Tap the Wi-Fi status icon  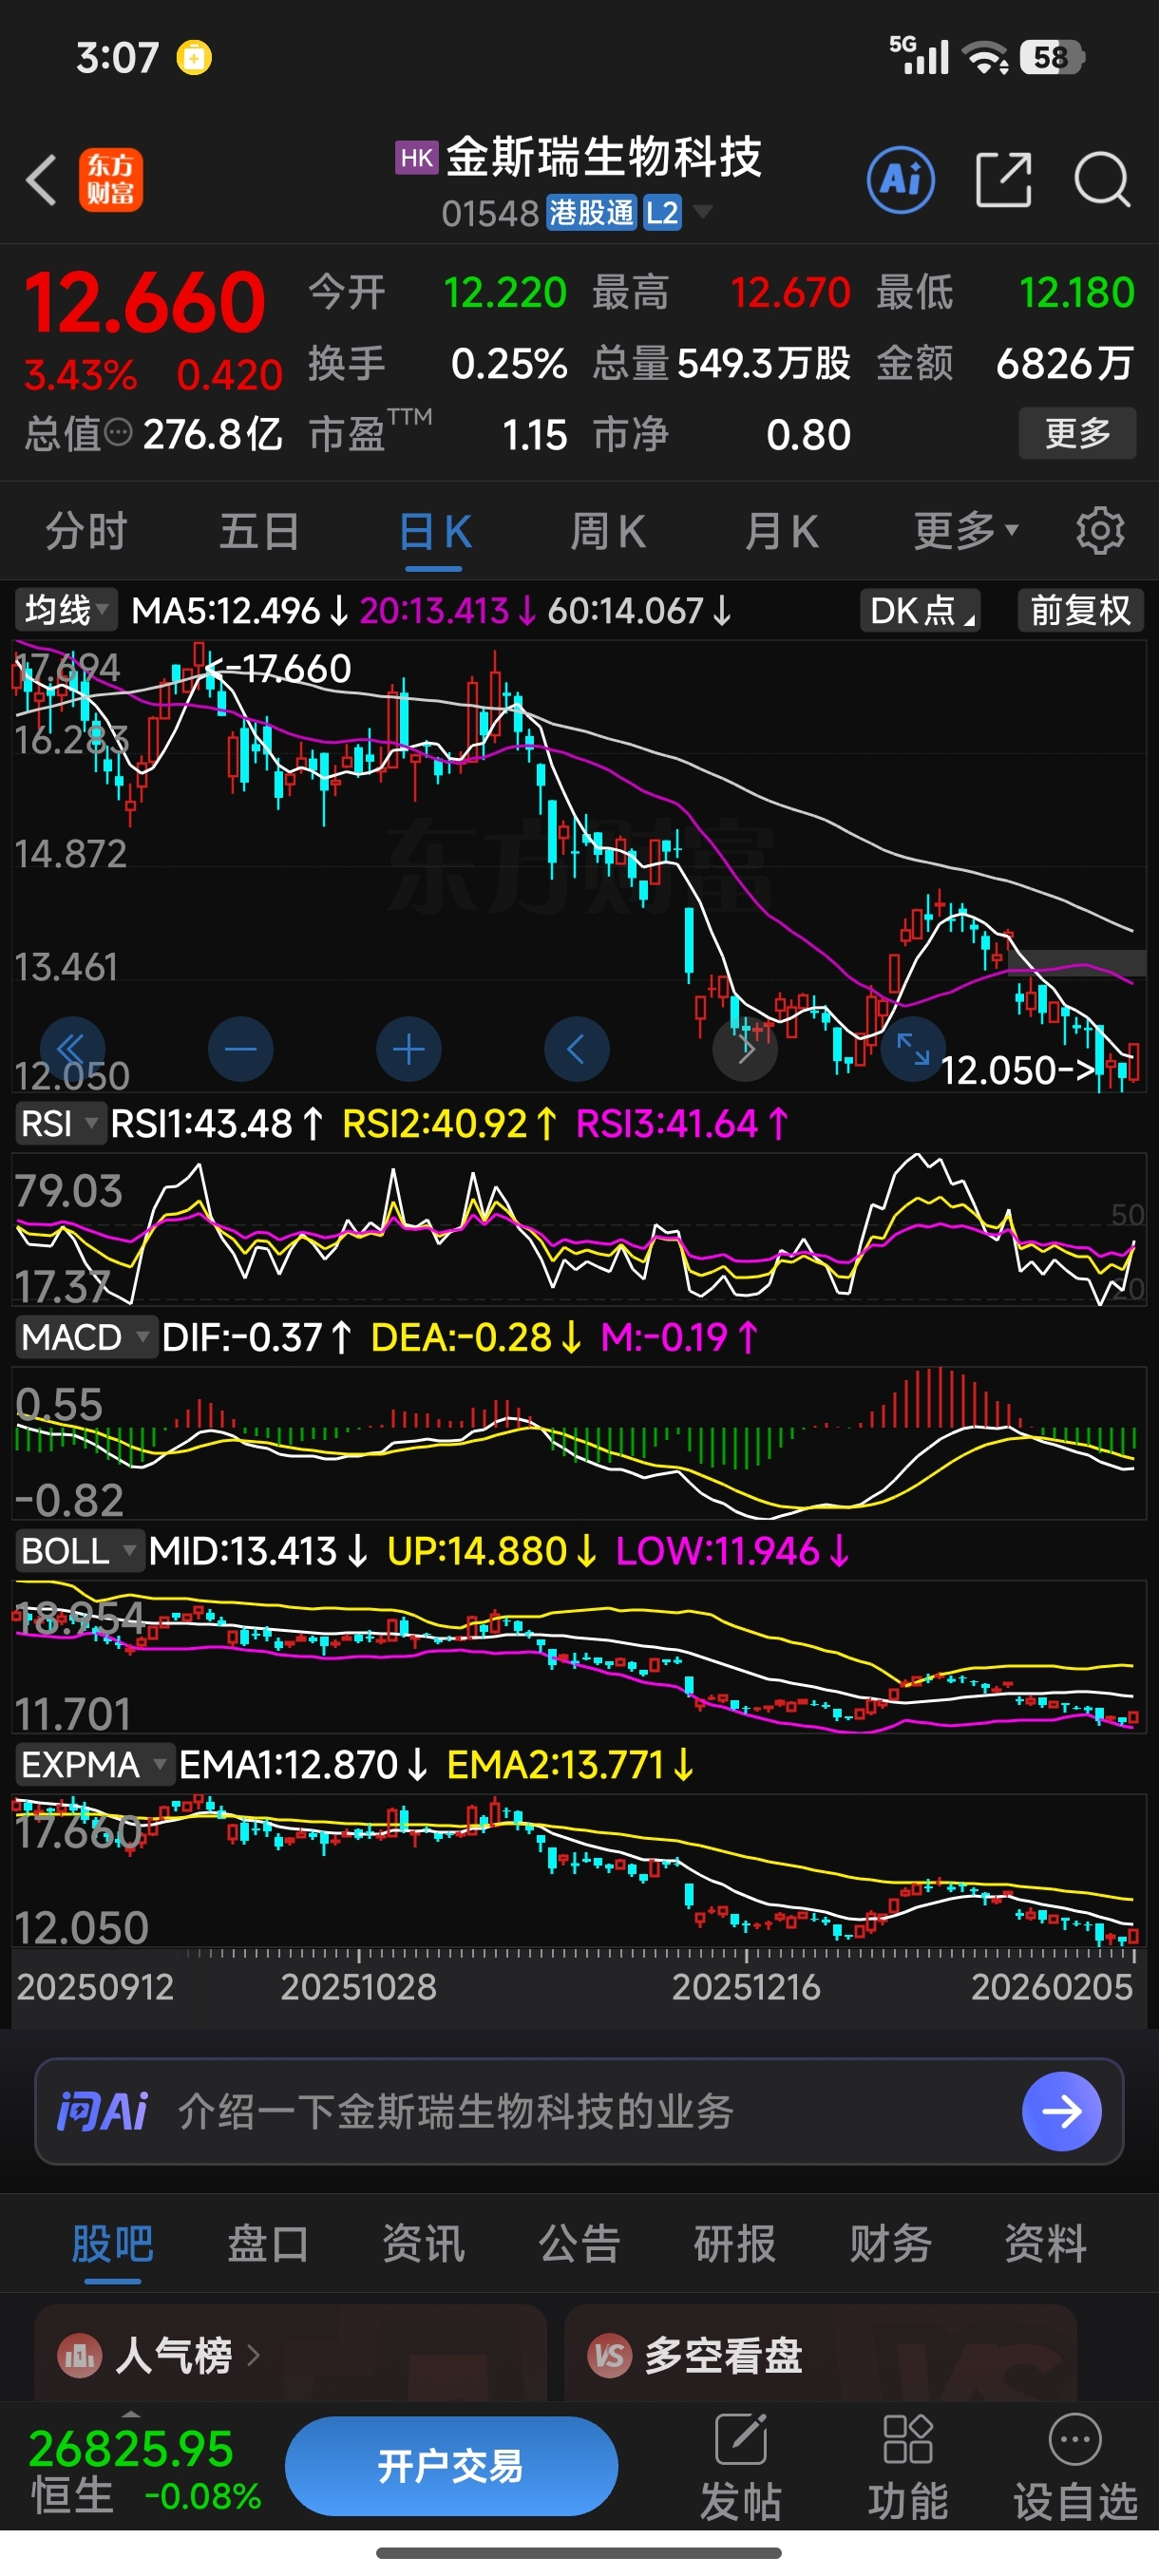(987, 57)
